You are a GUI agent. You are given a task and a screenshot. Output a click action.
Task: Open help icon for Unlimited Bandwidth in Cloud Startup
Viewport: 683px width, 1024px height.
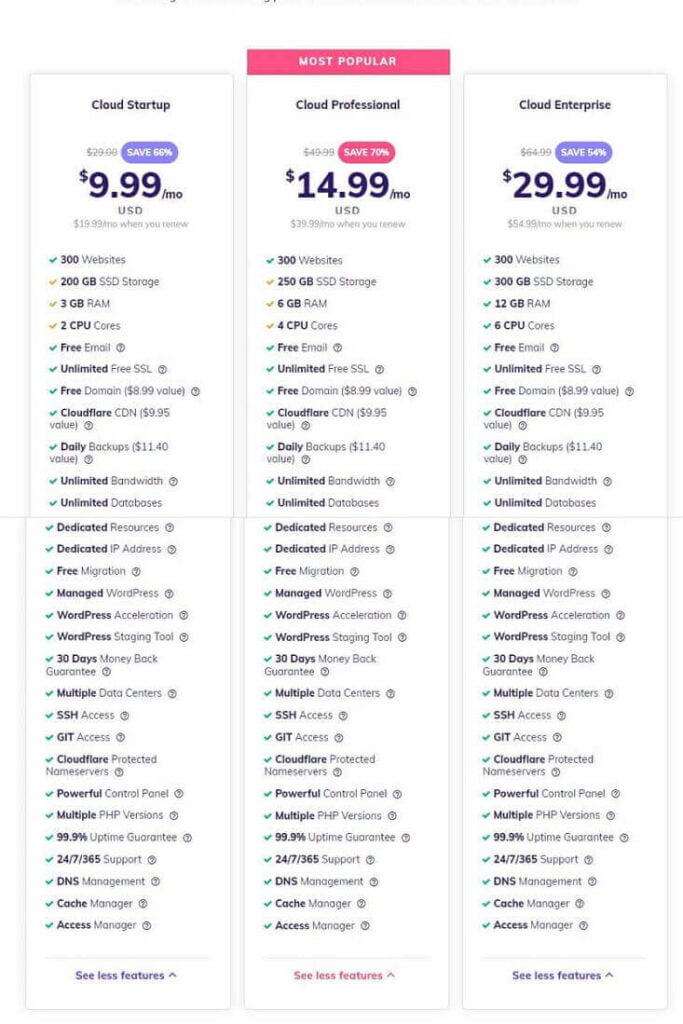173,482
